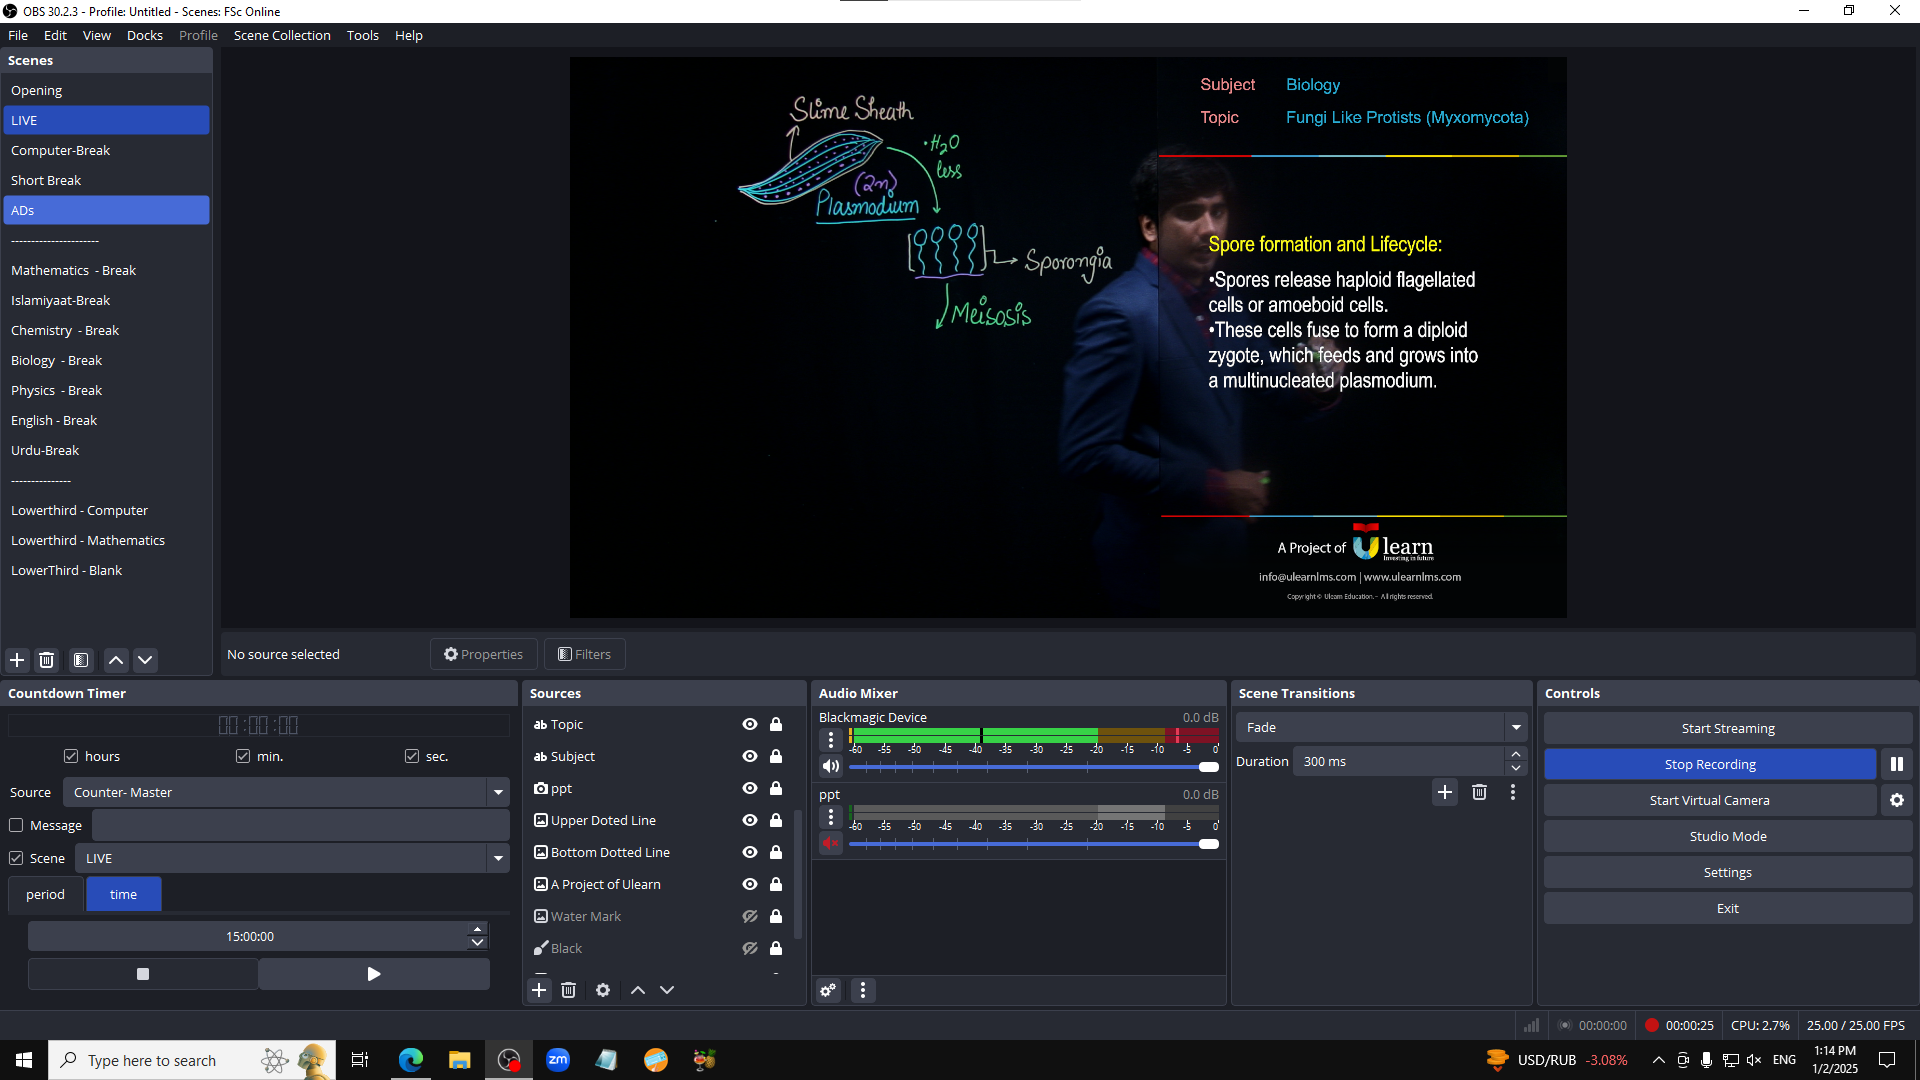Pause the recording
The width and height of the screenshot is (1920, 1080).
click(1897, 764)
